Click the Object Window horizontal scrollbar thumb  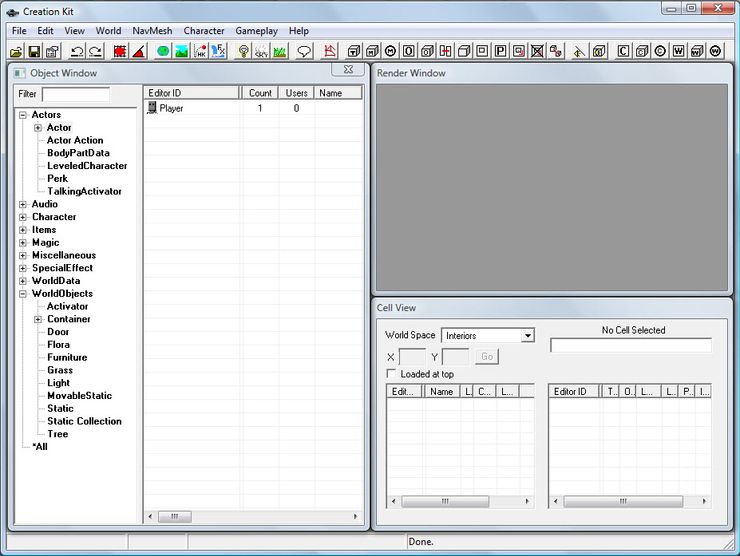point(174,517)
